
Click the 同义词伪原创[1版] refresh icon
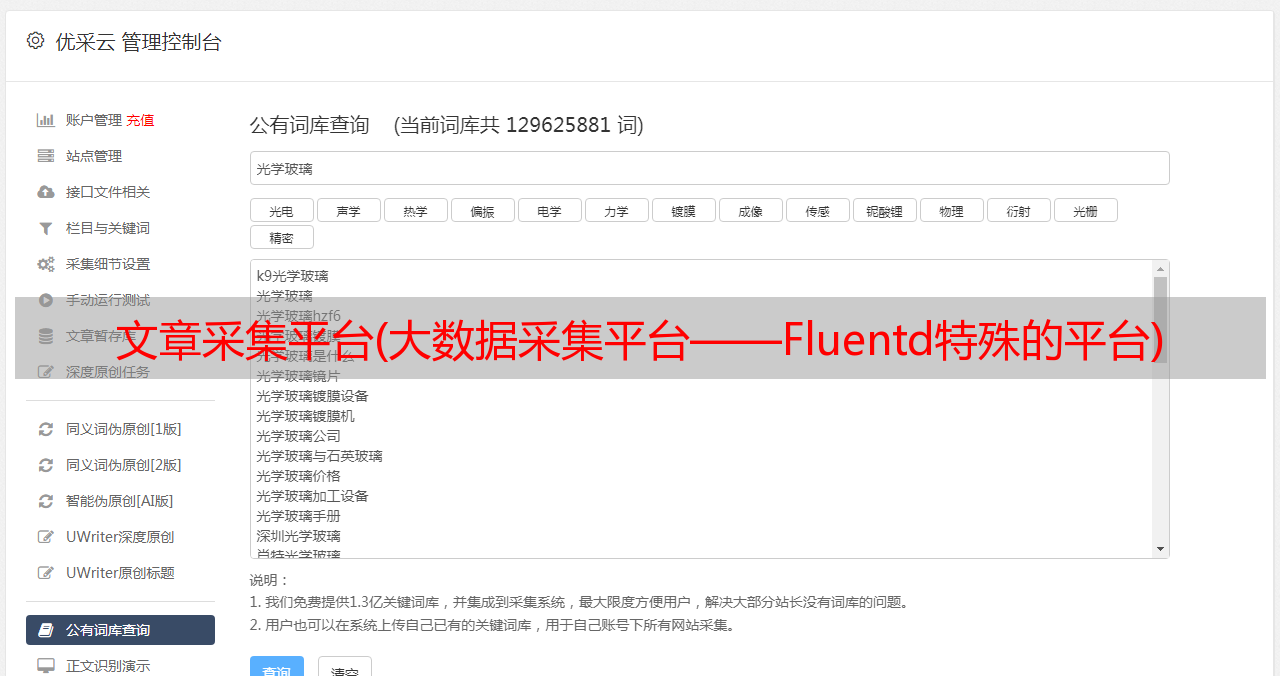pyautogui.click(x=46, y=429)
